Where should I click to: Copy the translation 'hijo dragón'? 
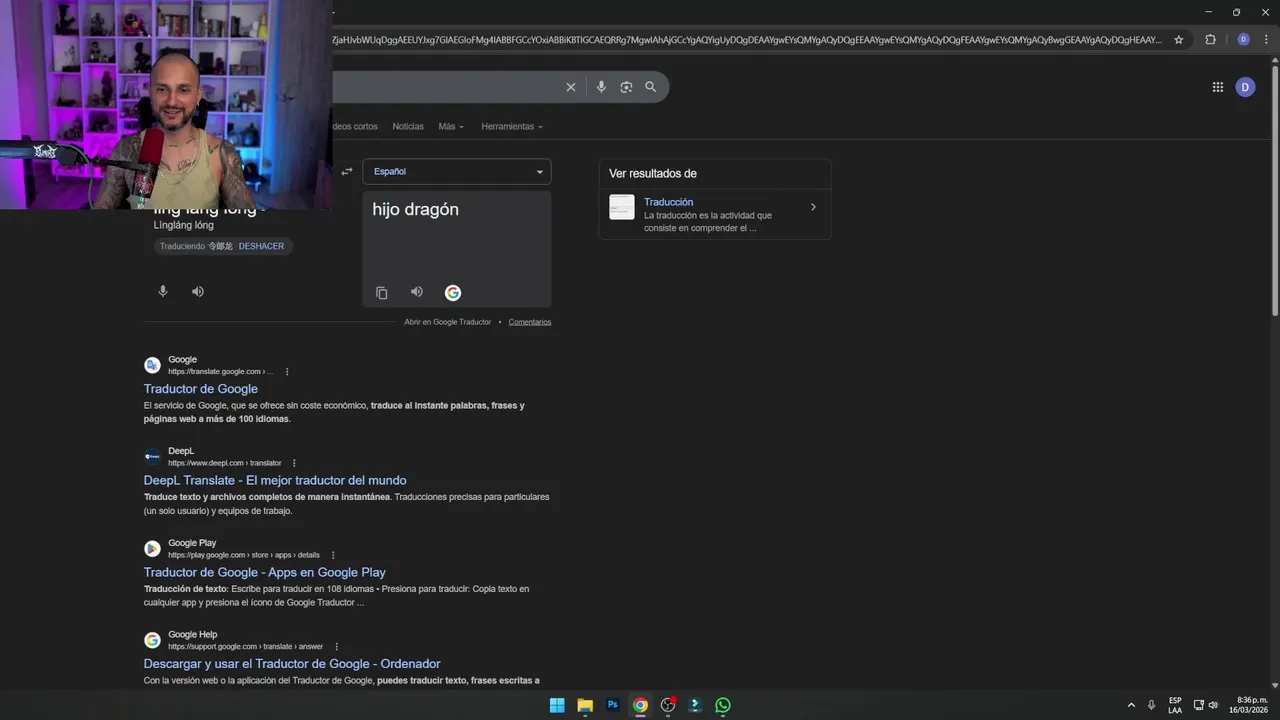point(381,293)
